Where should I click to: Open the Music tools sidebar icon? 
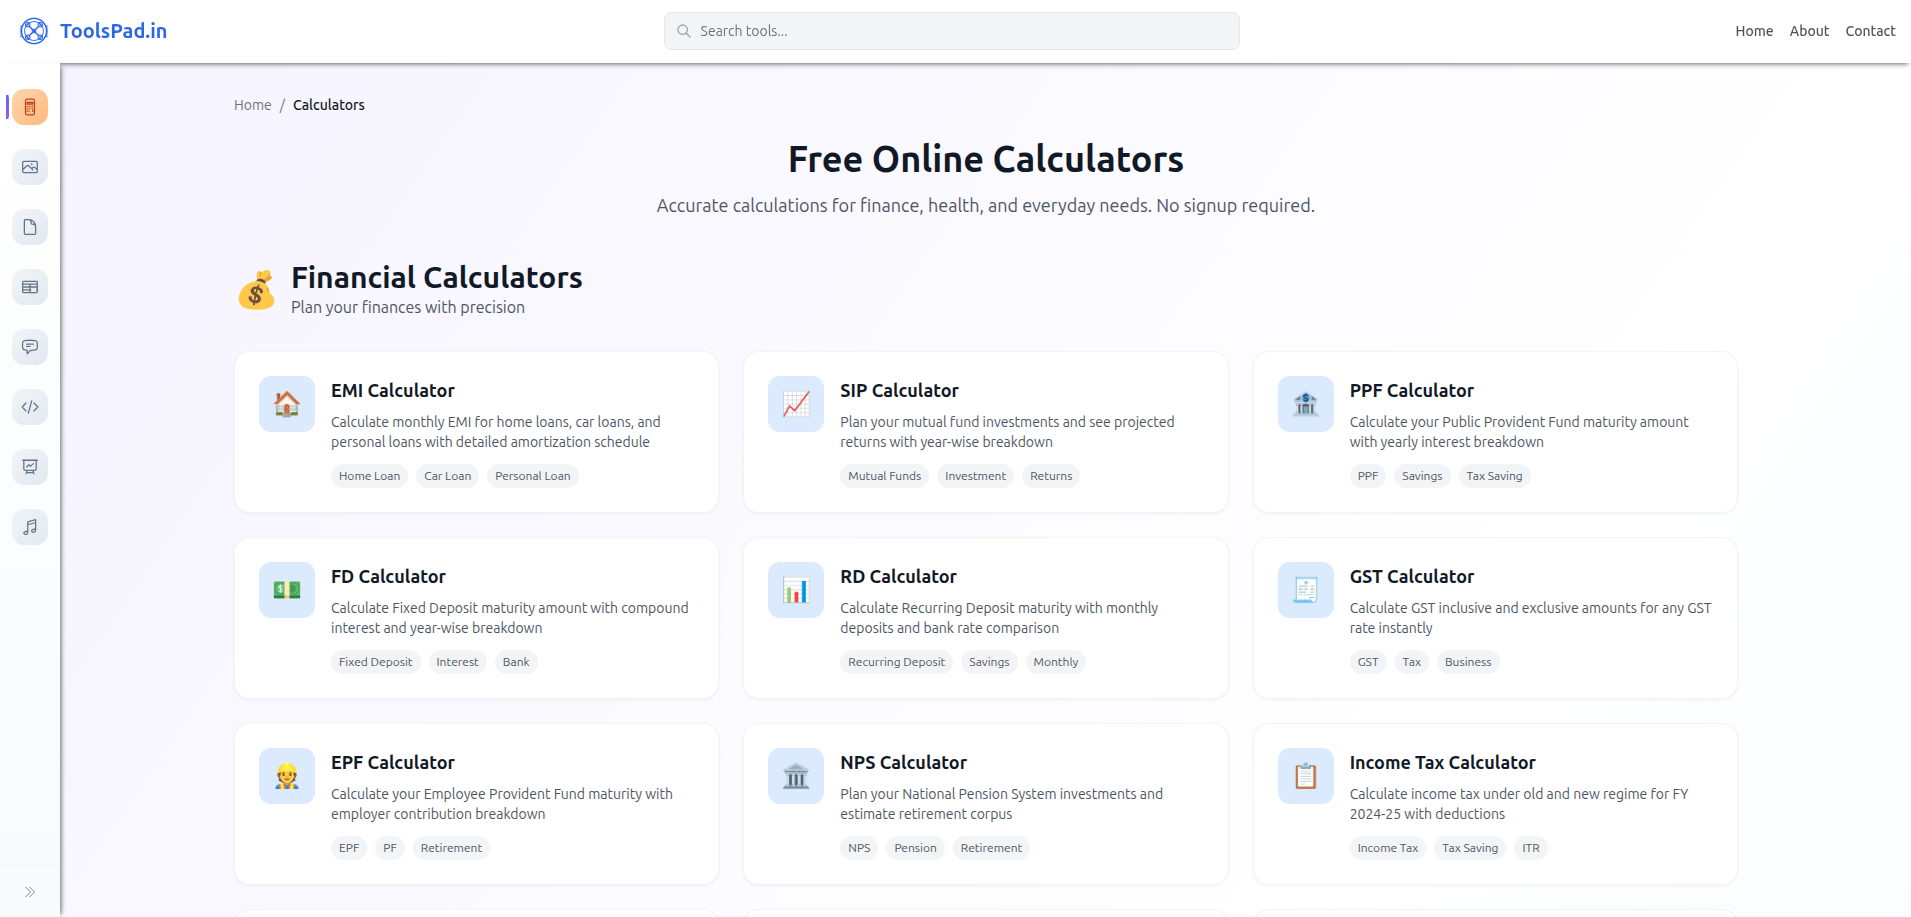click(x=29, y=527)
